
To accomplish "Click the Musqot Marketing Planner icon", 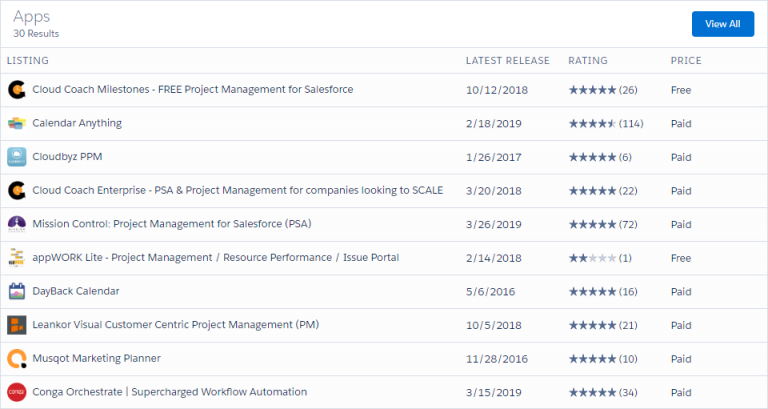I will click(x=17, y=359).
